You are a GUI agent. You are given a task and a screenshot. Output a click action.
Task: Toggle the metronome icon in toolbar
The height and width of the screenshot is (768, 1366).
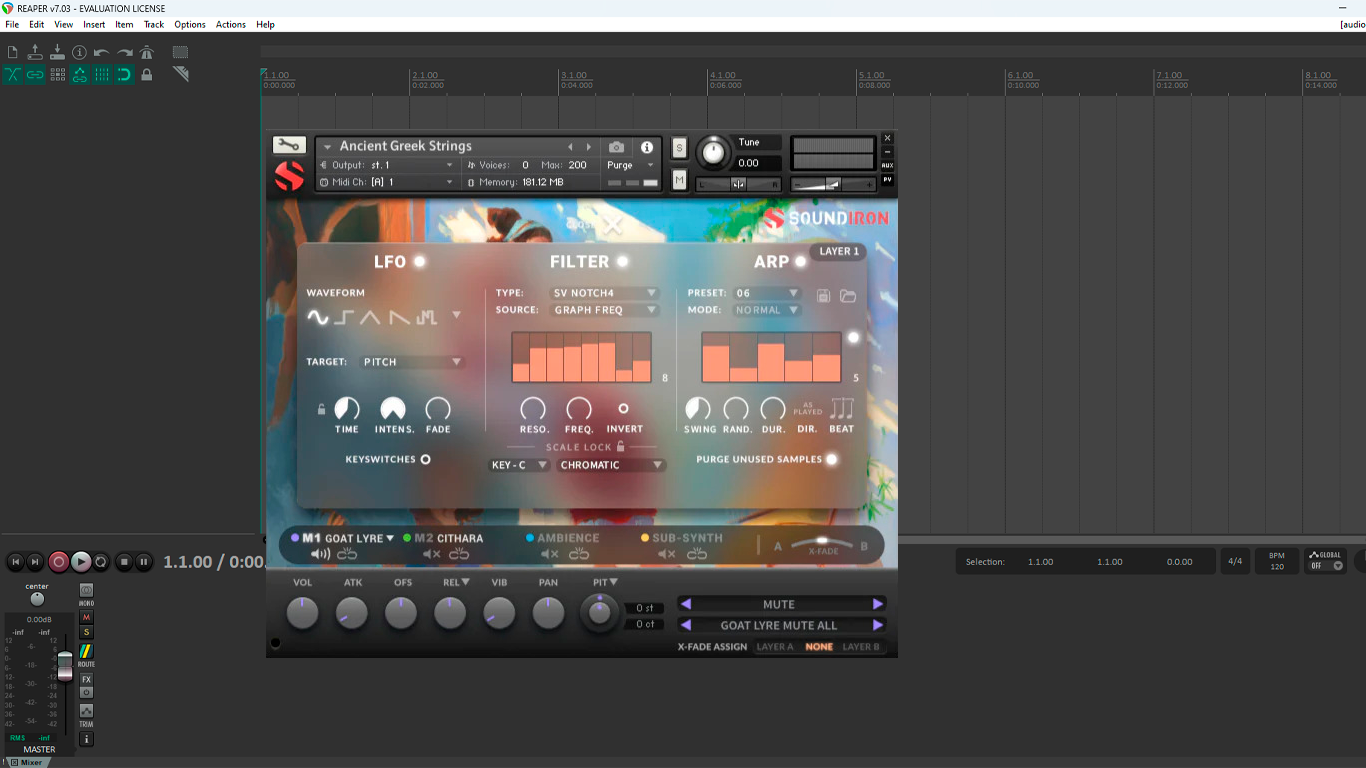[147, 52]
